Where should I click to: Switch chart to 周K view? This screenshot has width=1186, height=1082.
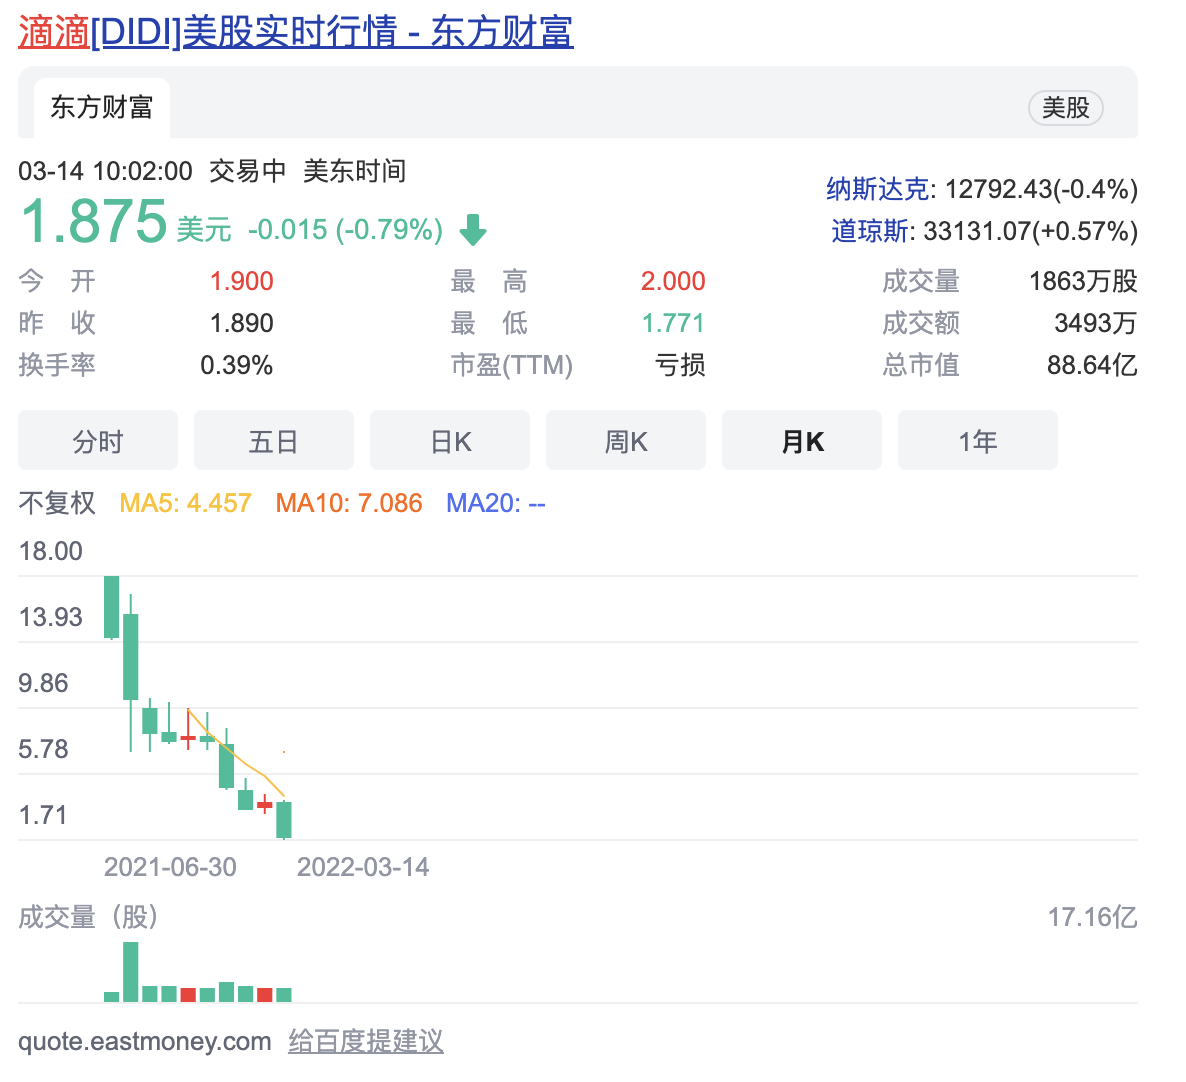[626, 441]
